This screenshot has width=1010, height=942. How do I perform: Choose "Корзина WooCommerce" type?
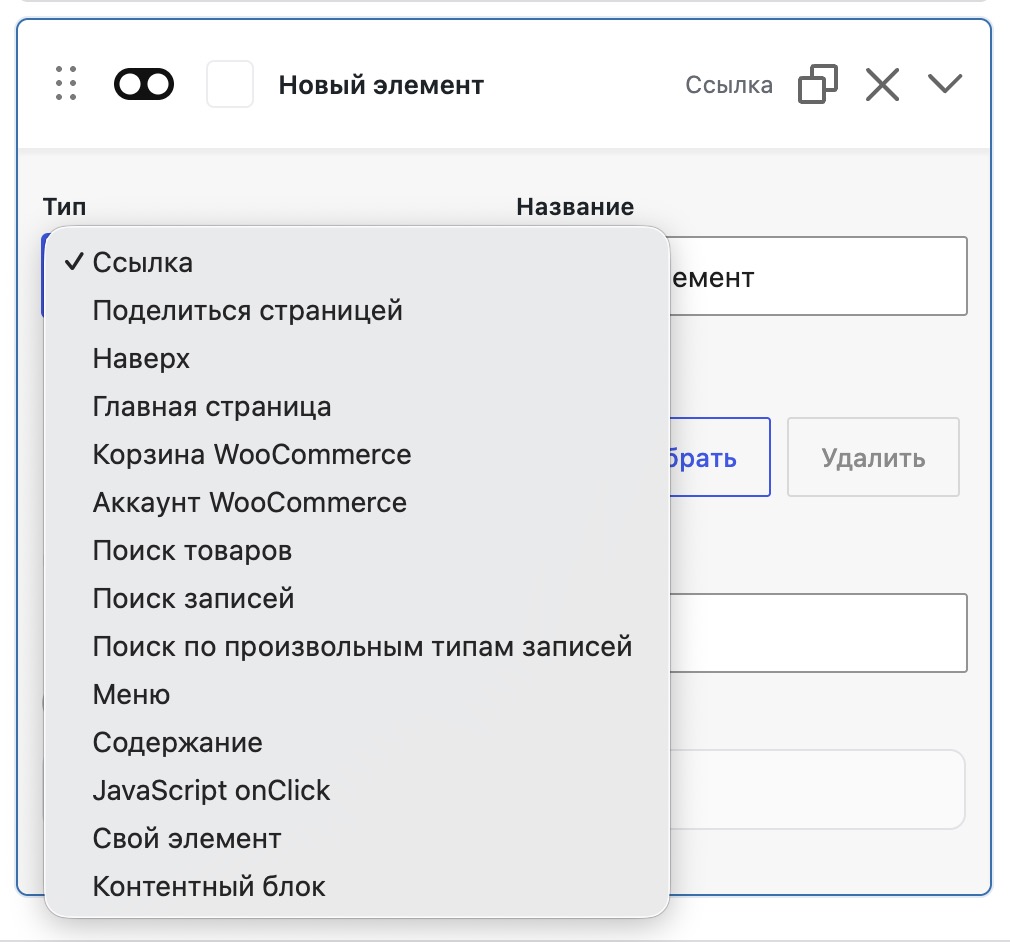pyautogui.click(x=357, y=454)
